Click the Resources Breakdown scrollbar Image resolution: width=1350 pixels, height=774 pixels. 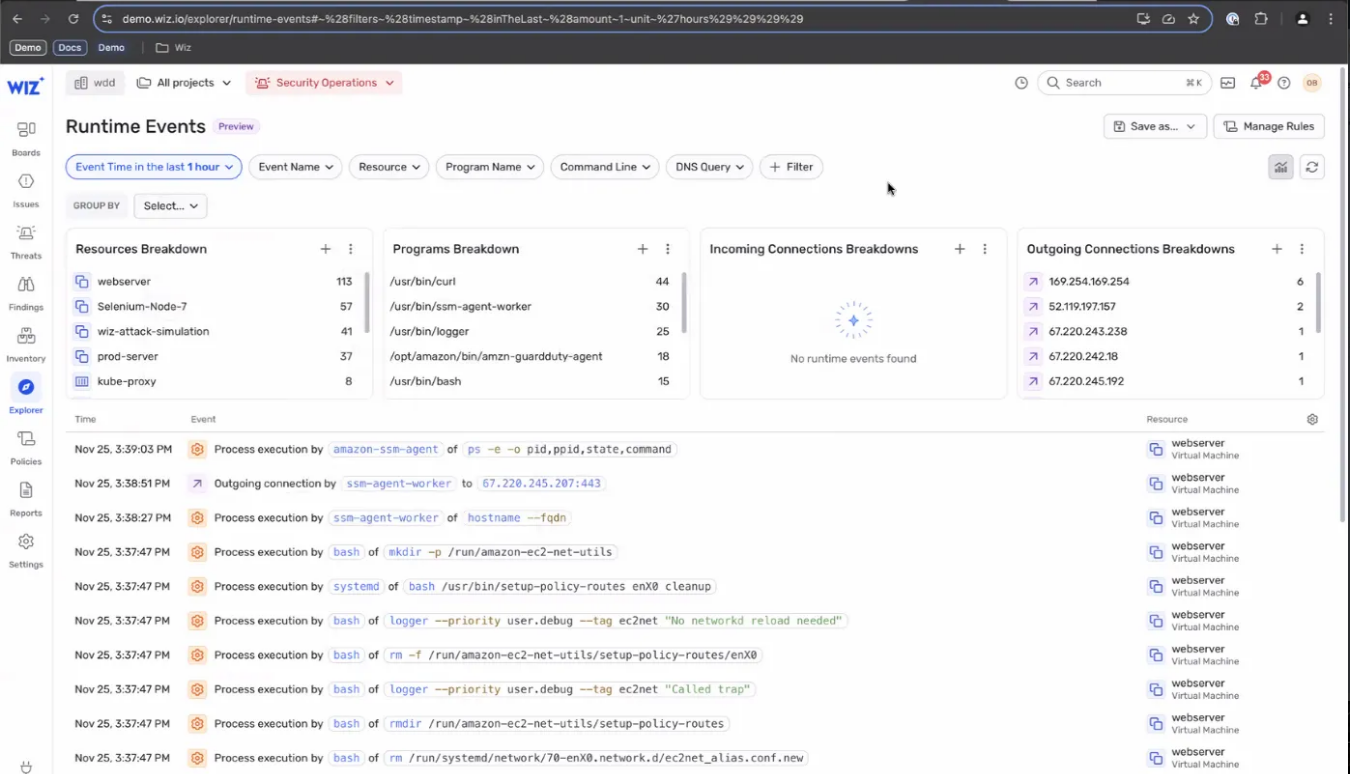point(366,303)
